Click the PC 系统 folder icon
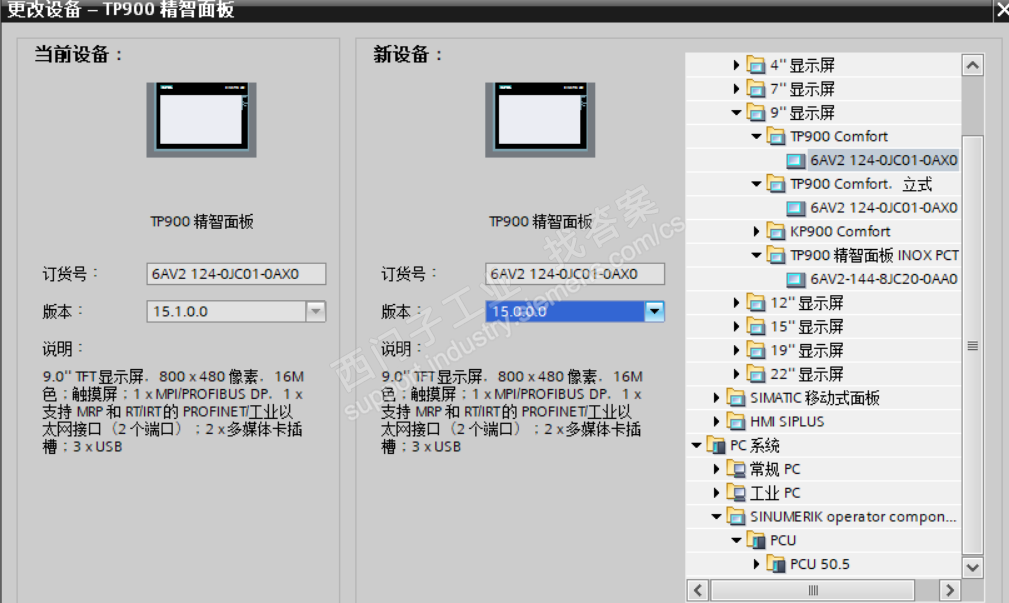 [716, 445]
